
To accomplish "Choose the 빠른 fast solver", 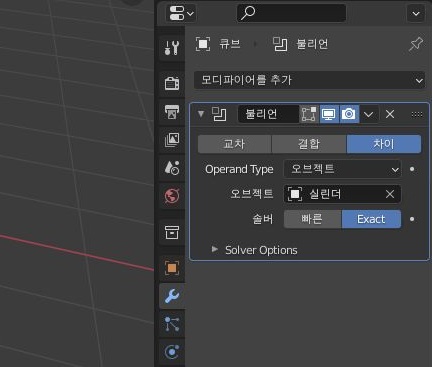I will [x=312, y=219].
